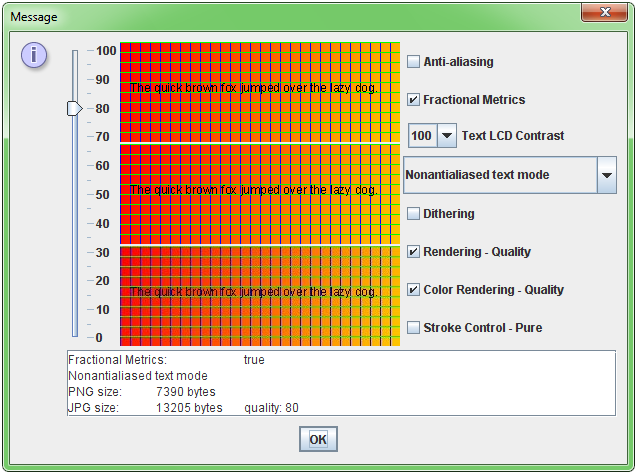Enable the Anti-aliasing checkbox

pyautogui.click(x=413, y=62)
